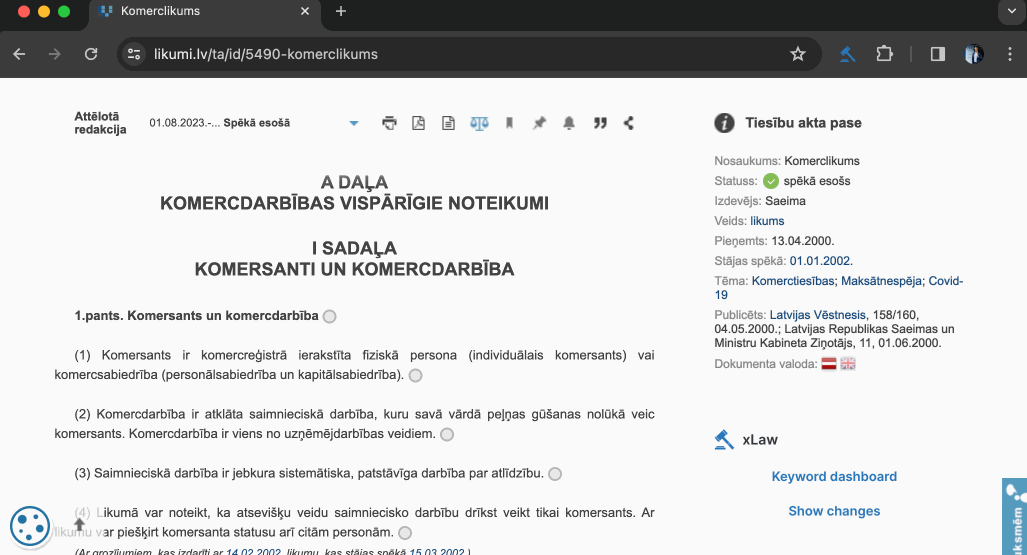This screenshot has height=555, width=1027.
Task: View site information icon in address bar
Action: pyautogui.click(x=134, y=54)
